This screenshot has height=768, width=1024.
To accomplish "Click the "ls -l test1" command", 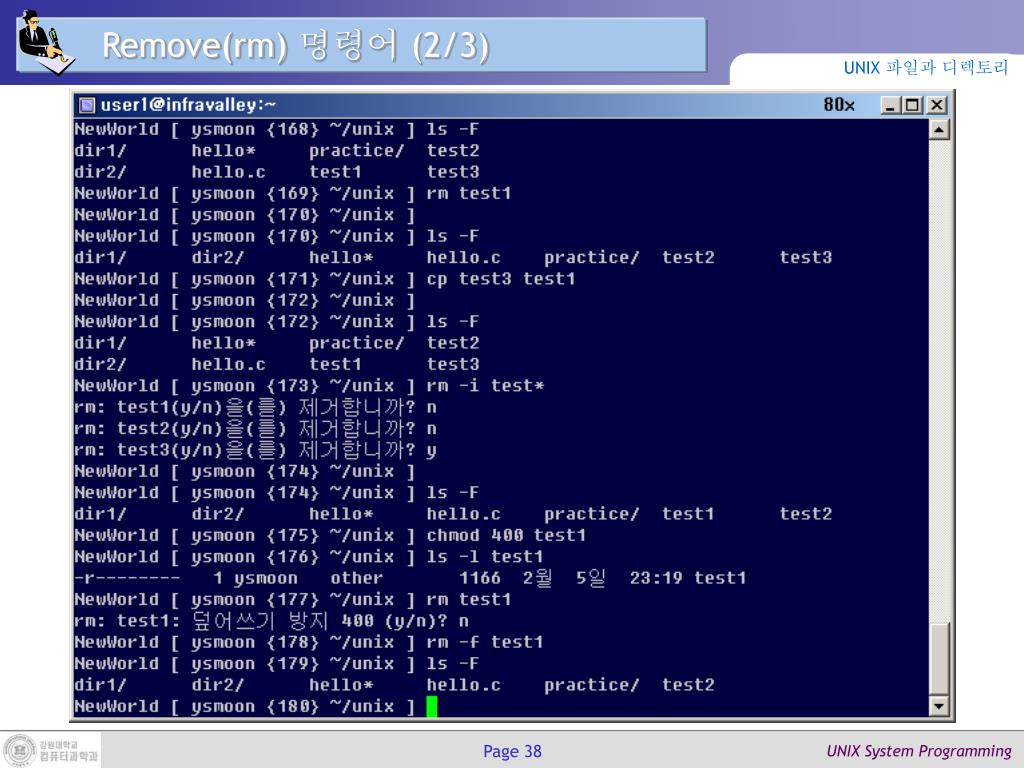I will [485, 557].
